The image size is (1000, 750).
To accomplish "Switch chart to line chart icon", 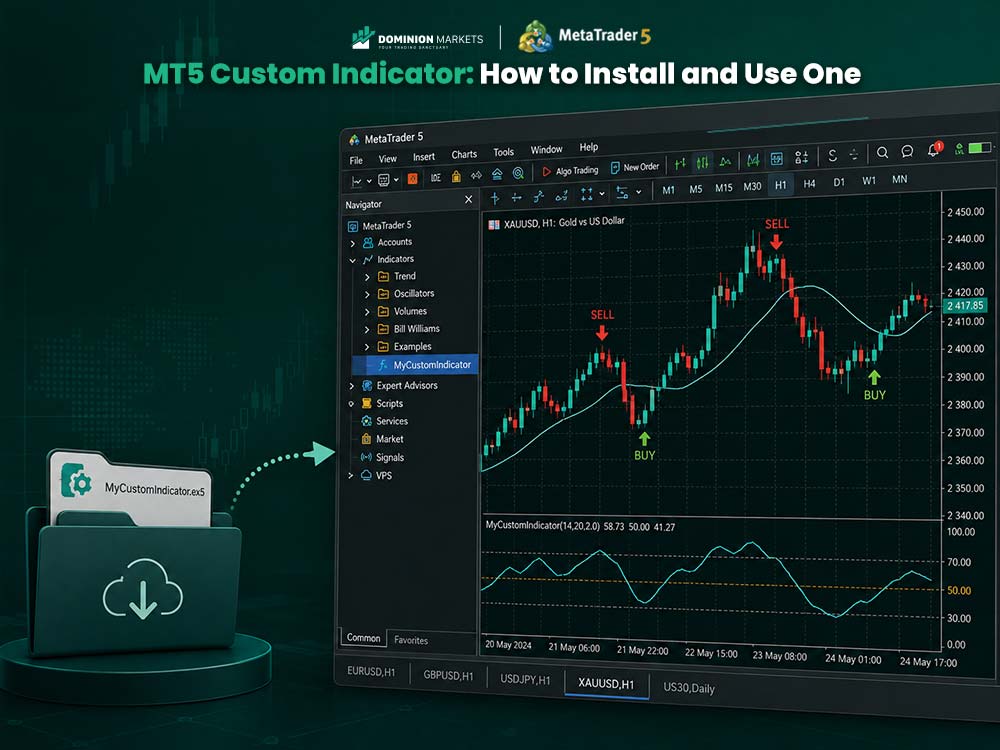I will point(725,161).
